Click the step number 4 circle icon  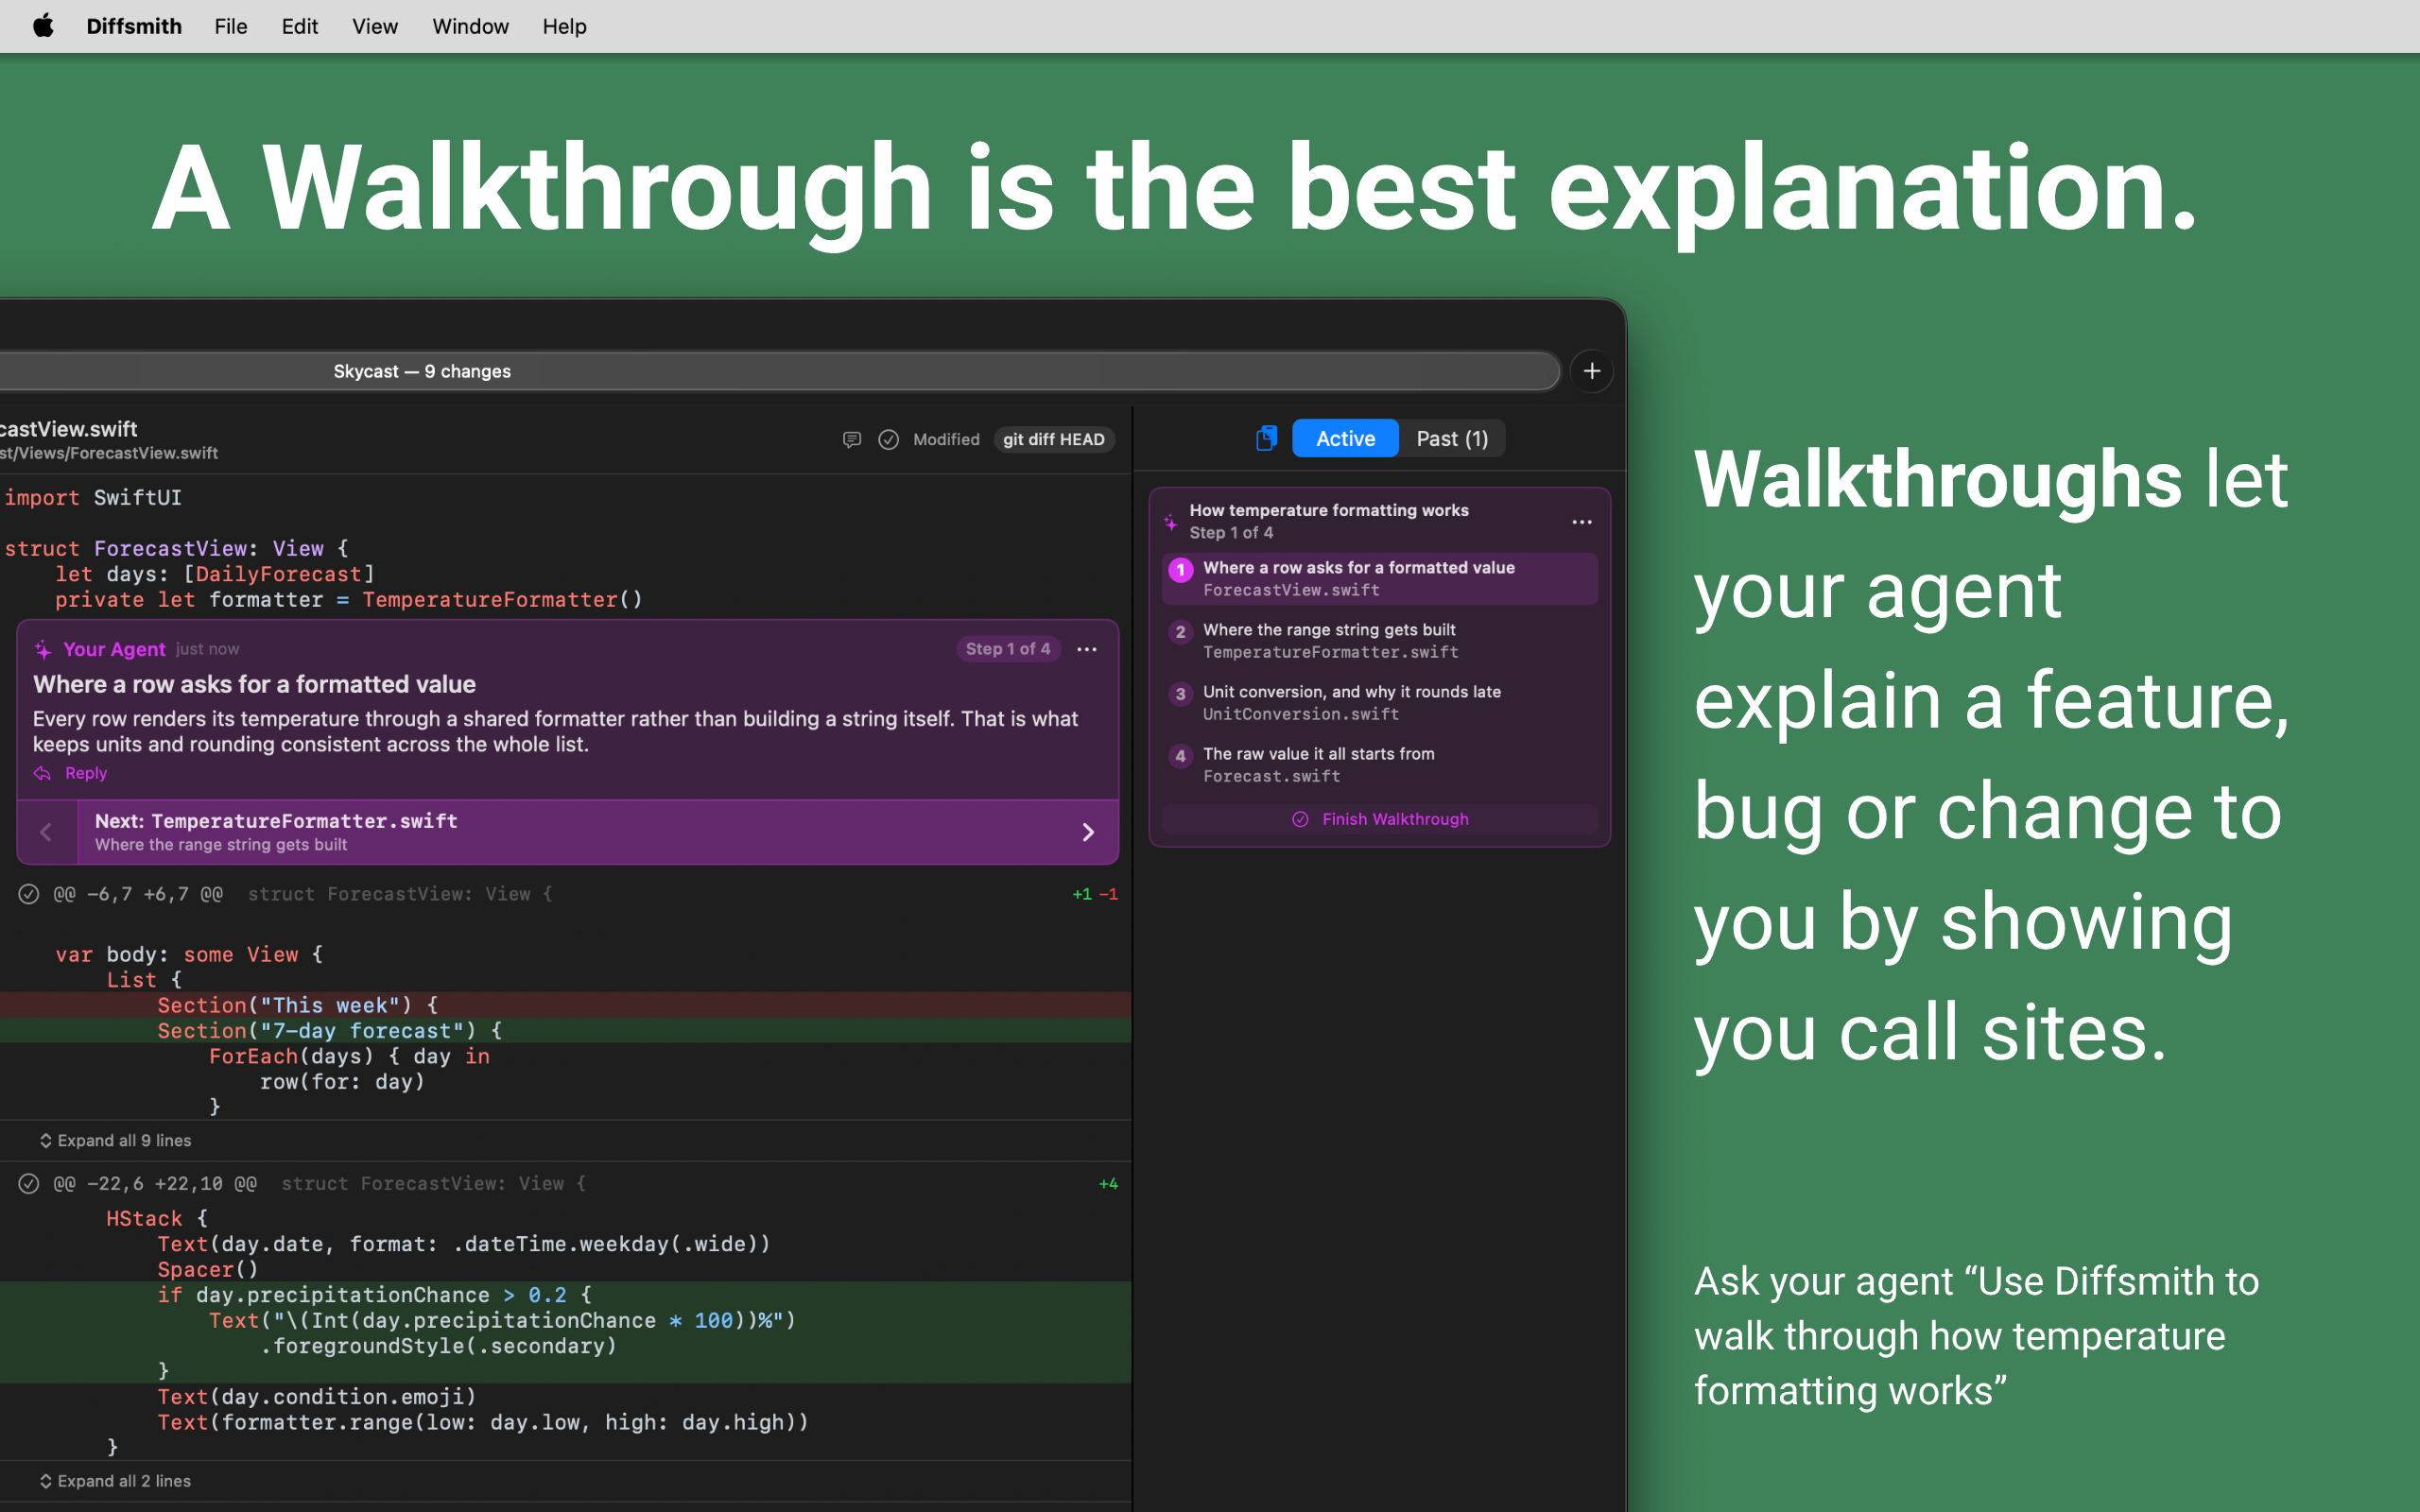(1181, 756)
